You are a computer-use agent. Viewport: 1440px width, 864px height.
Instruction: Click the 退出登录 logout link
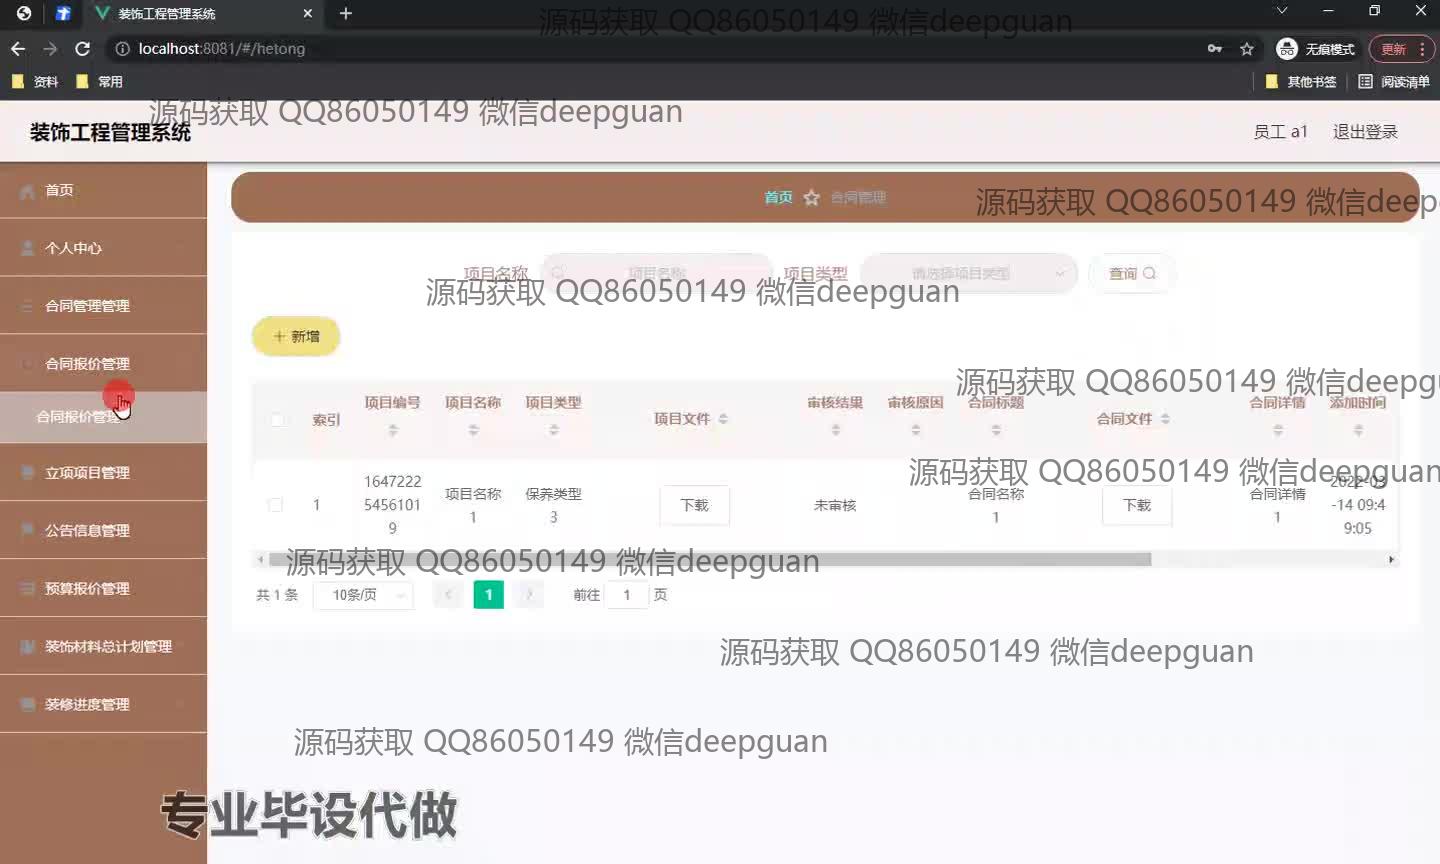1365,132
